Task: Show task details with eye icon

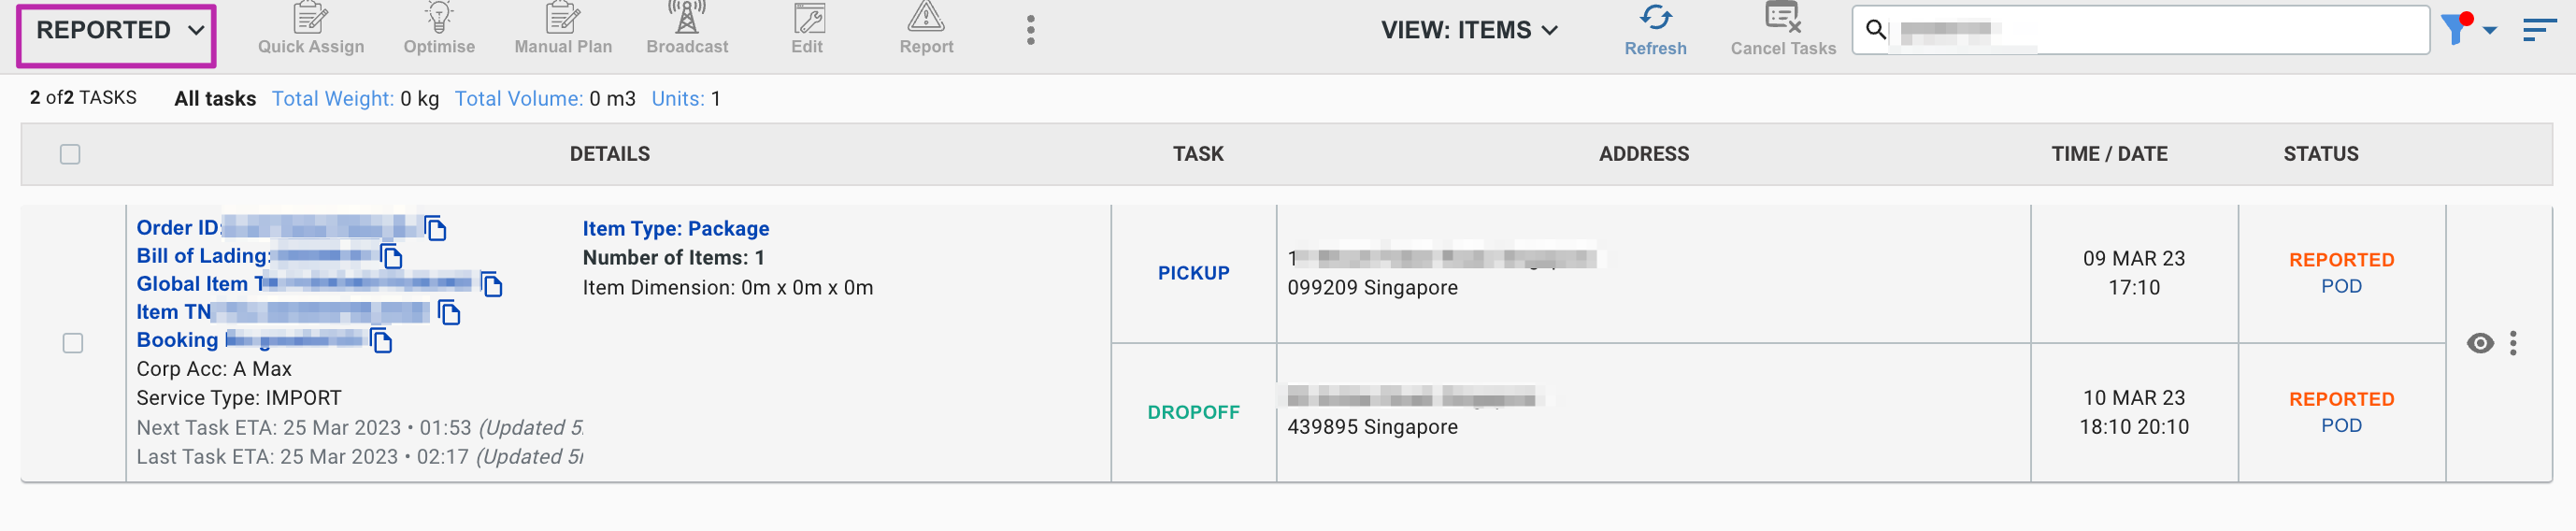Action: [2479, 343]
